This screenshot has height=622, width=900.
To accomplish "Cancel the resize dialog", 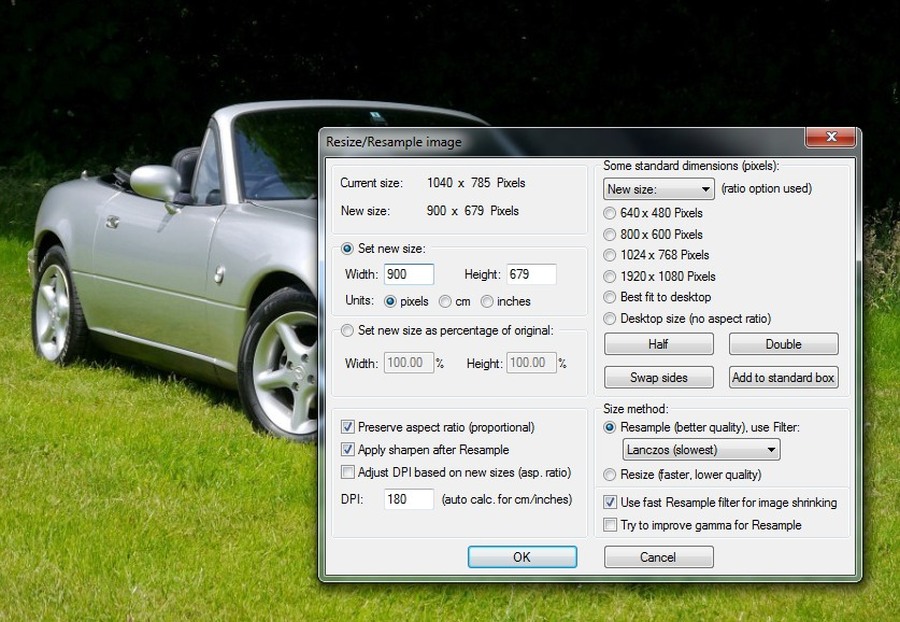I will [x=659, y=557].
